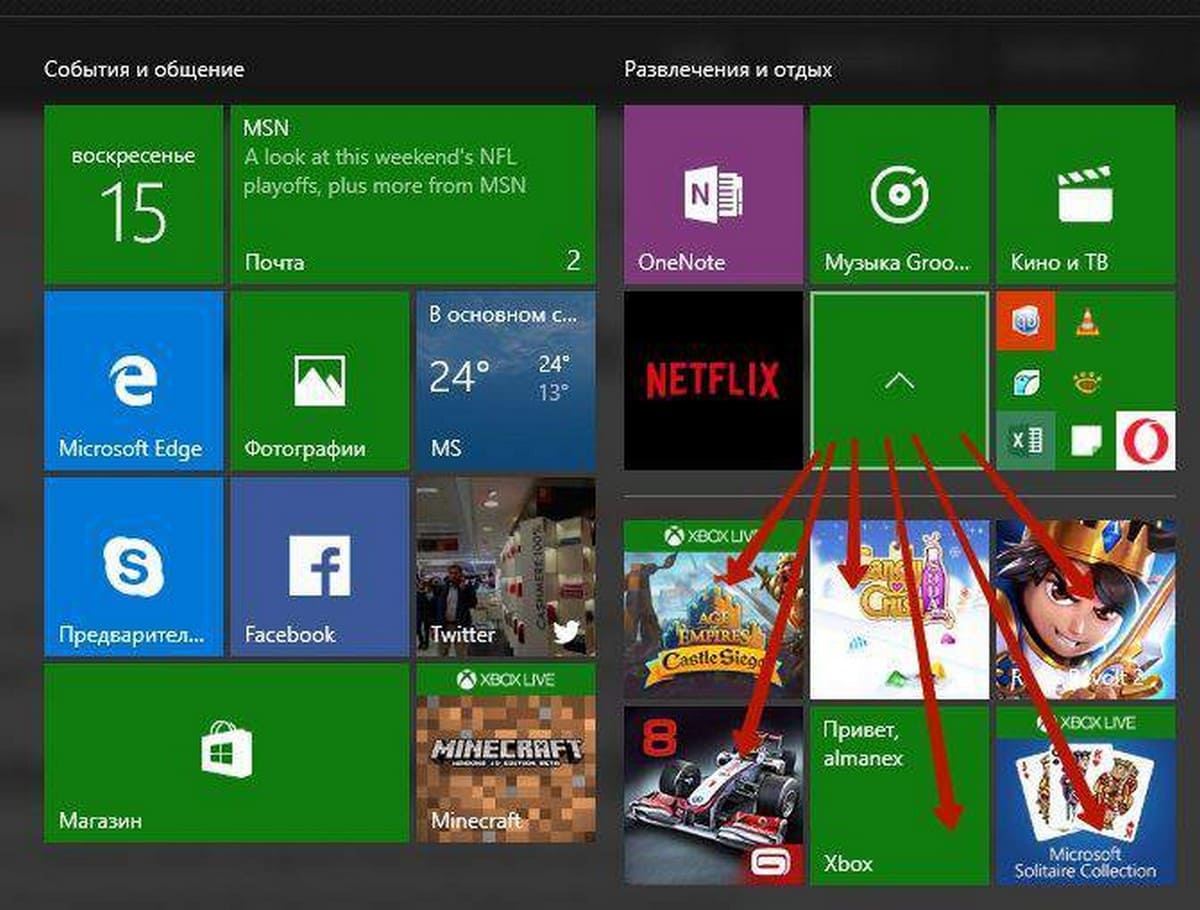Screen dimensions: 1200x910
Task: Launch Microsoft Solitaire Collection tile
Action: (1086, 795)
